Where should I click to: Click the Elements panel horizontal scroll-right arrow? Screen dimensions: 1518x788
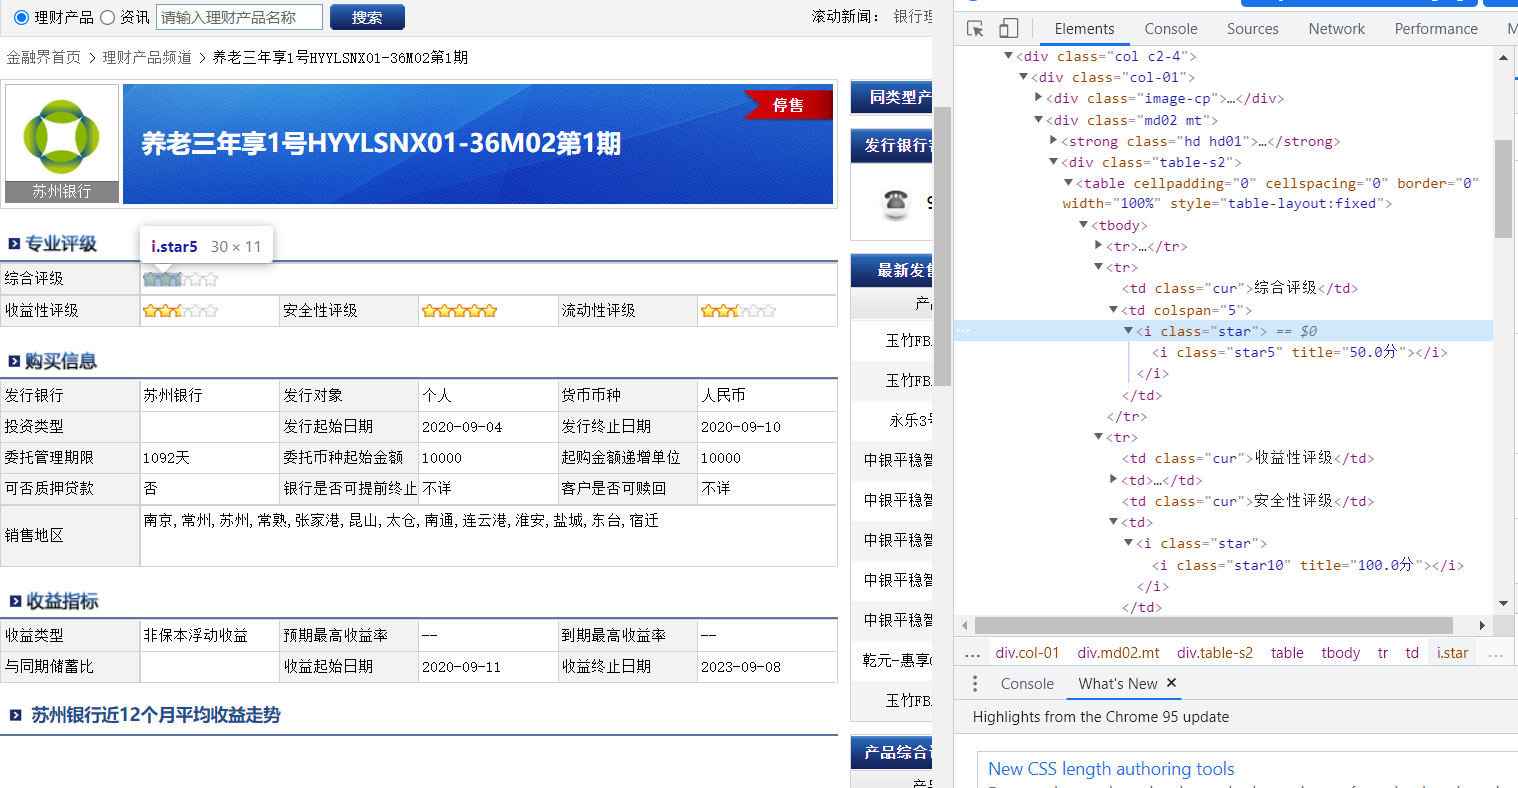pos(1482,626)
